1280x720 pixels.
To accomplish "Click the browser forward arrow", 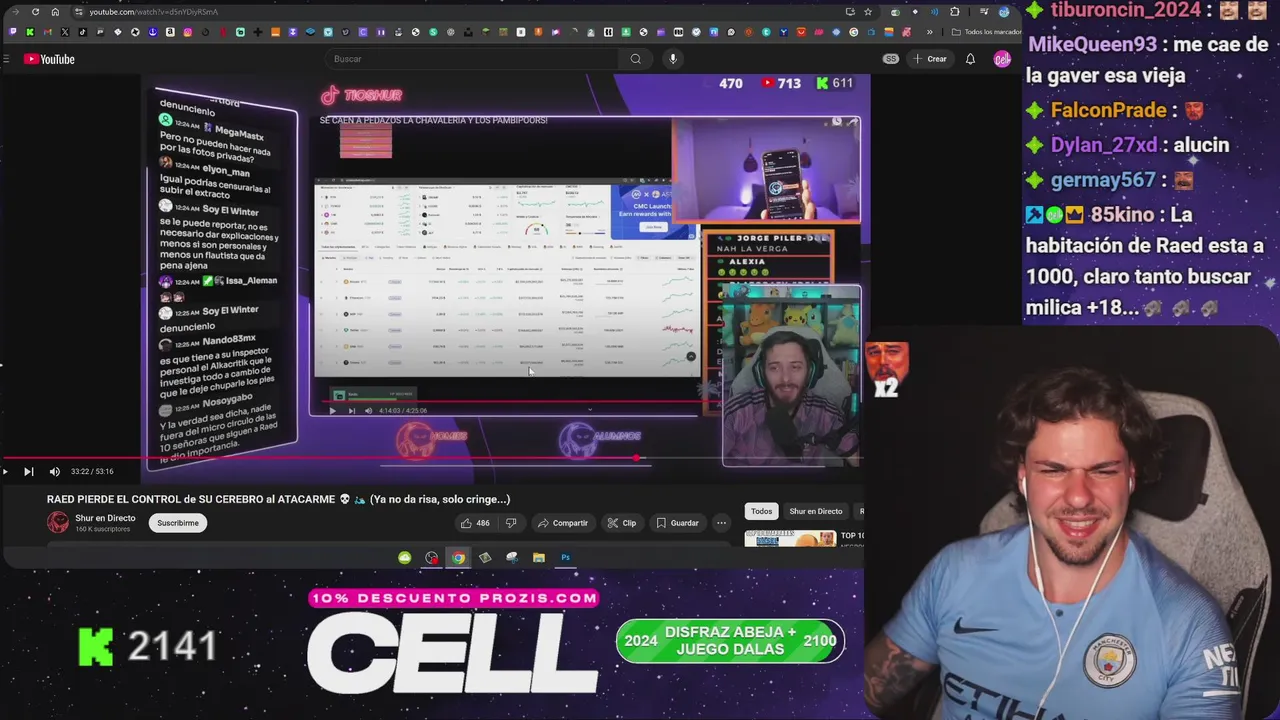I will 15,12.
